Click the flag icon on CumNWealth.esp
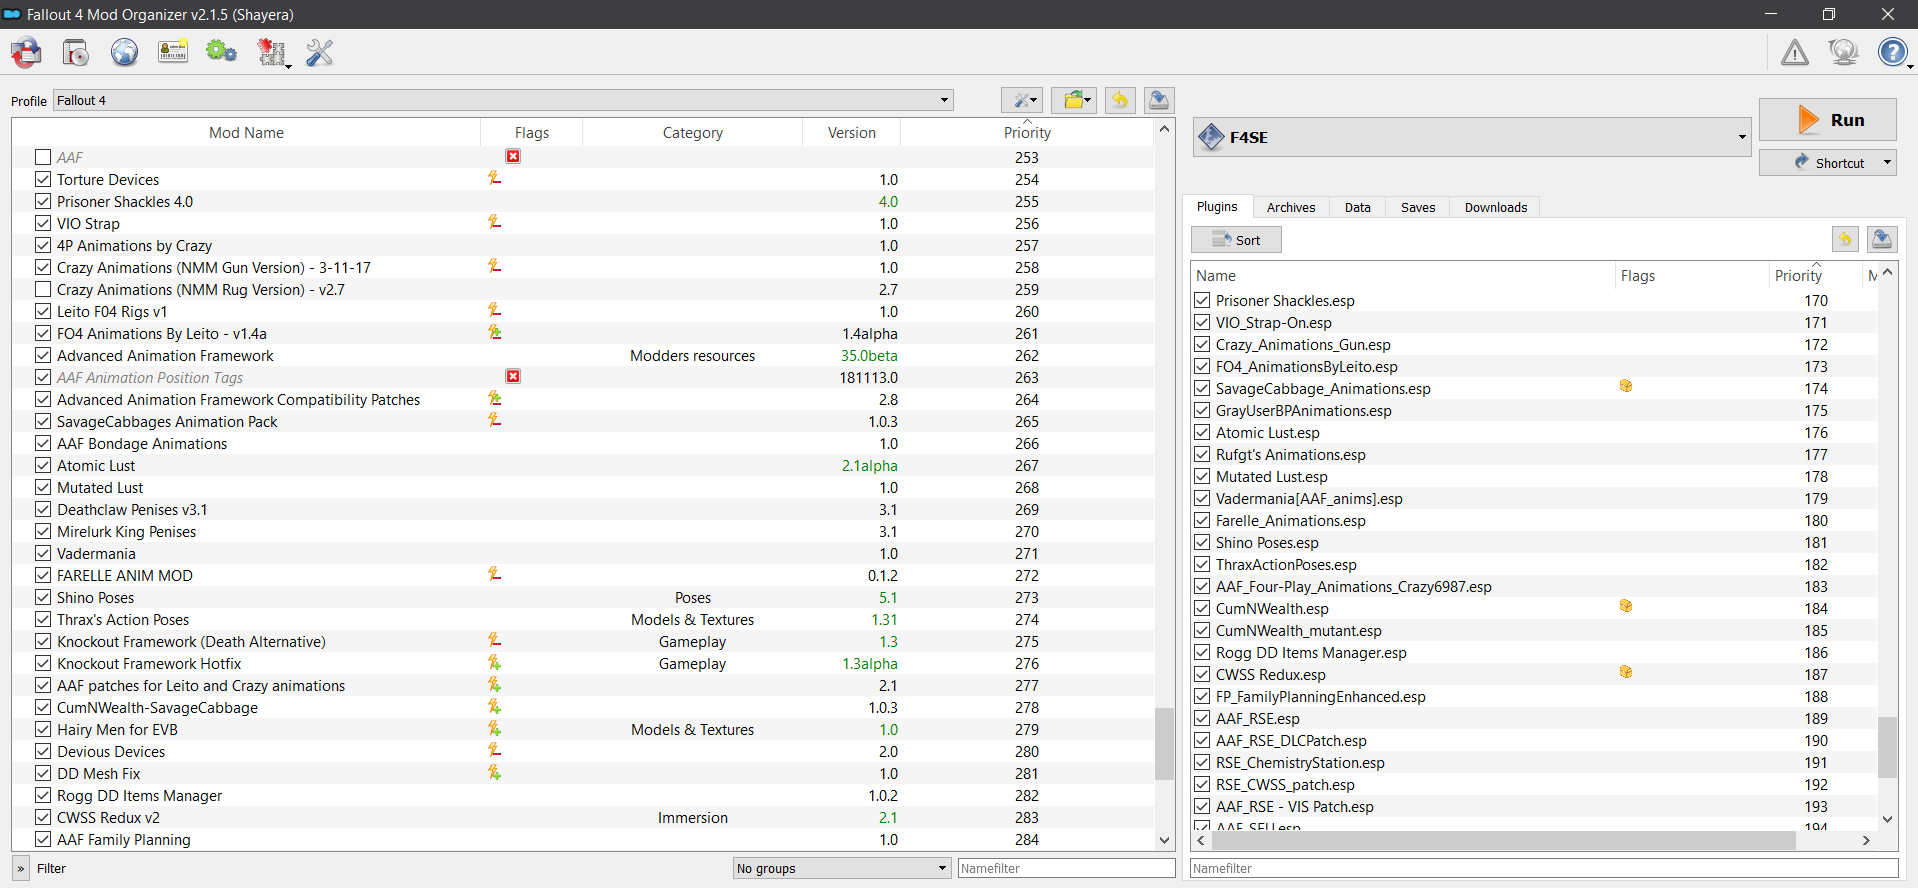This screenshot has height=888, width=1918. click(1626, 607)
